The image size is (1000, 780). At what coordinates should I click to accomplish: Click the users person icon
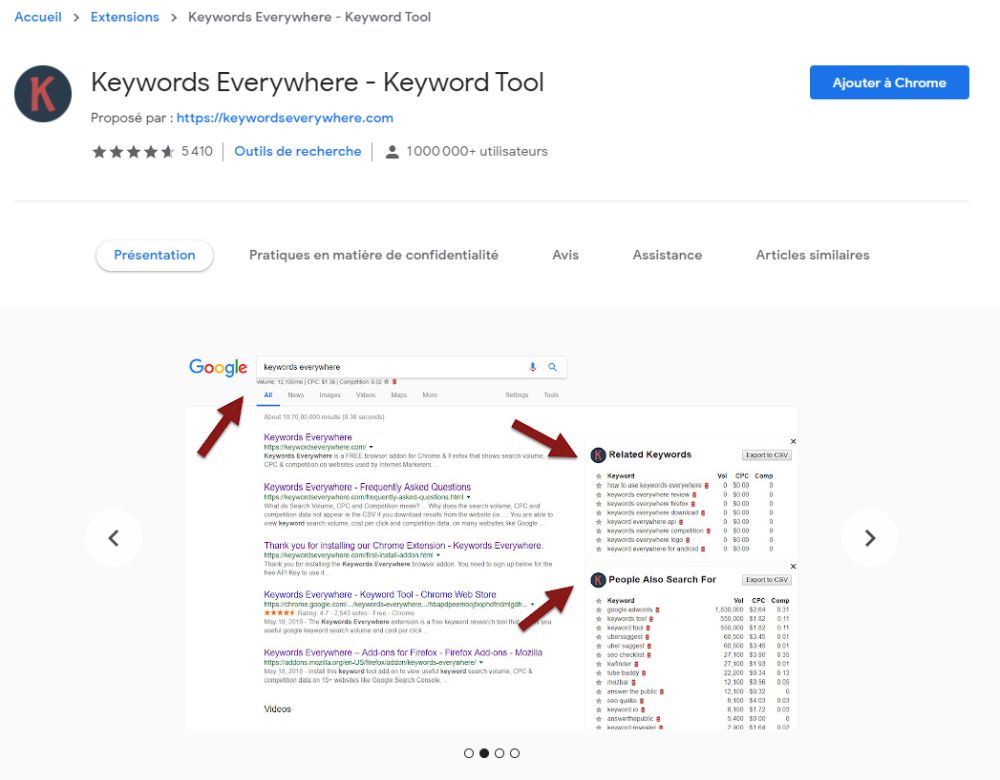click(392, 152)
